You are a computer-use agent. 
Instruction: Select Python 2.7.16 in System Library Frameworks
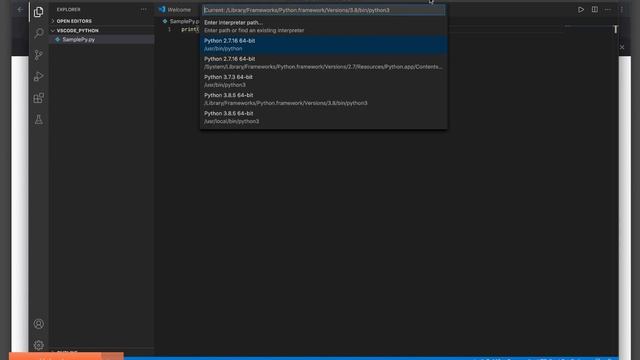(324, 62)
